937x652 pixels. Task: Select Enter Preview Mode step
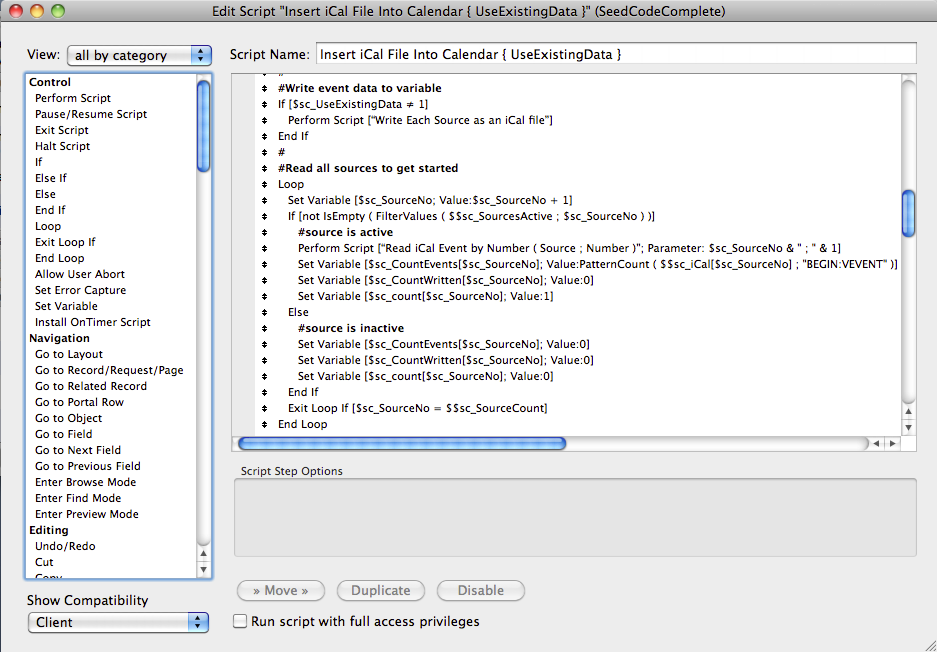[87, 515]
